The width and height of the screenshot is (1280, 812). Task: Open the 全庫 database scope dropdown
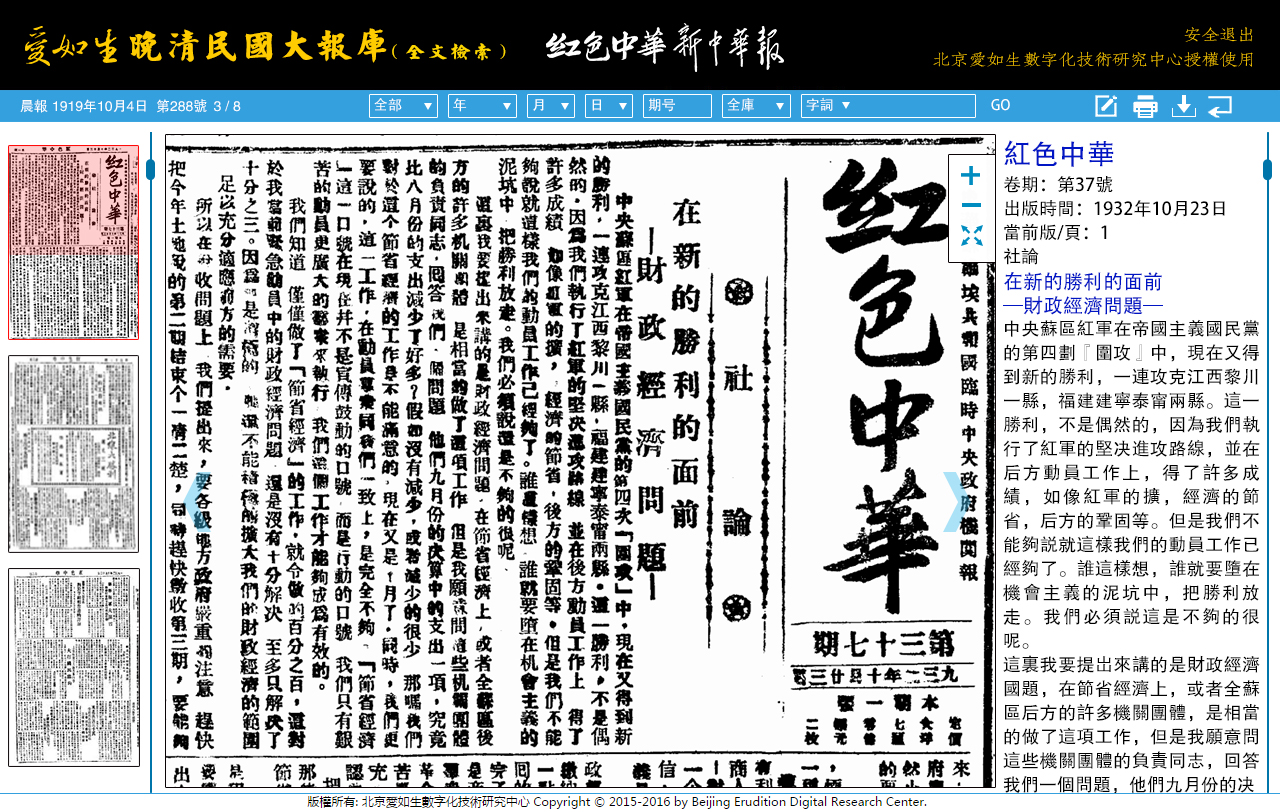coord(756,104)
